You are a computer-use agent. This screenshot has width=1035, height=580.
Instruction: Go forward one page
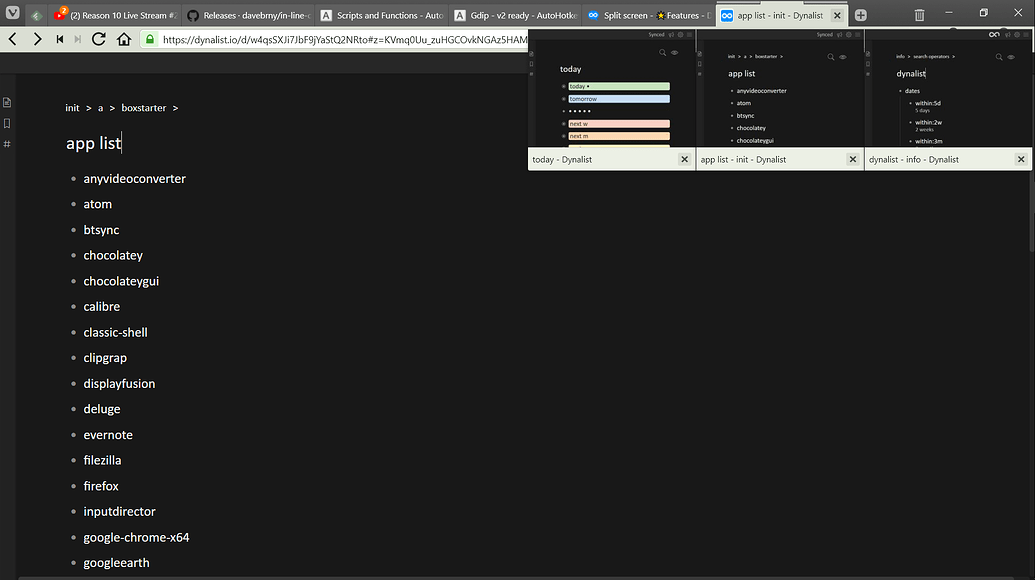tap(37, 40)
